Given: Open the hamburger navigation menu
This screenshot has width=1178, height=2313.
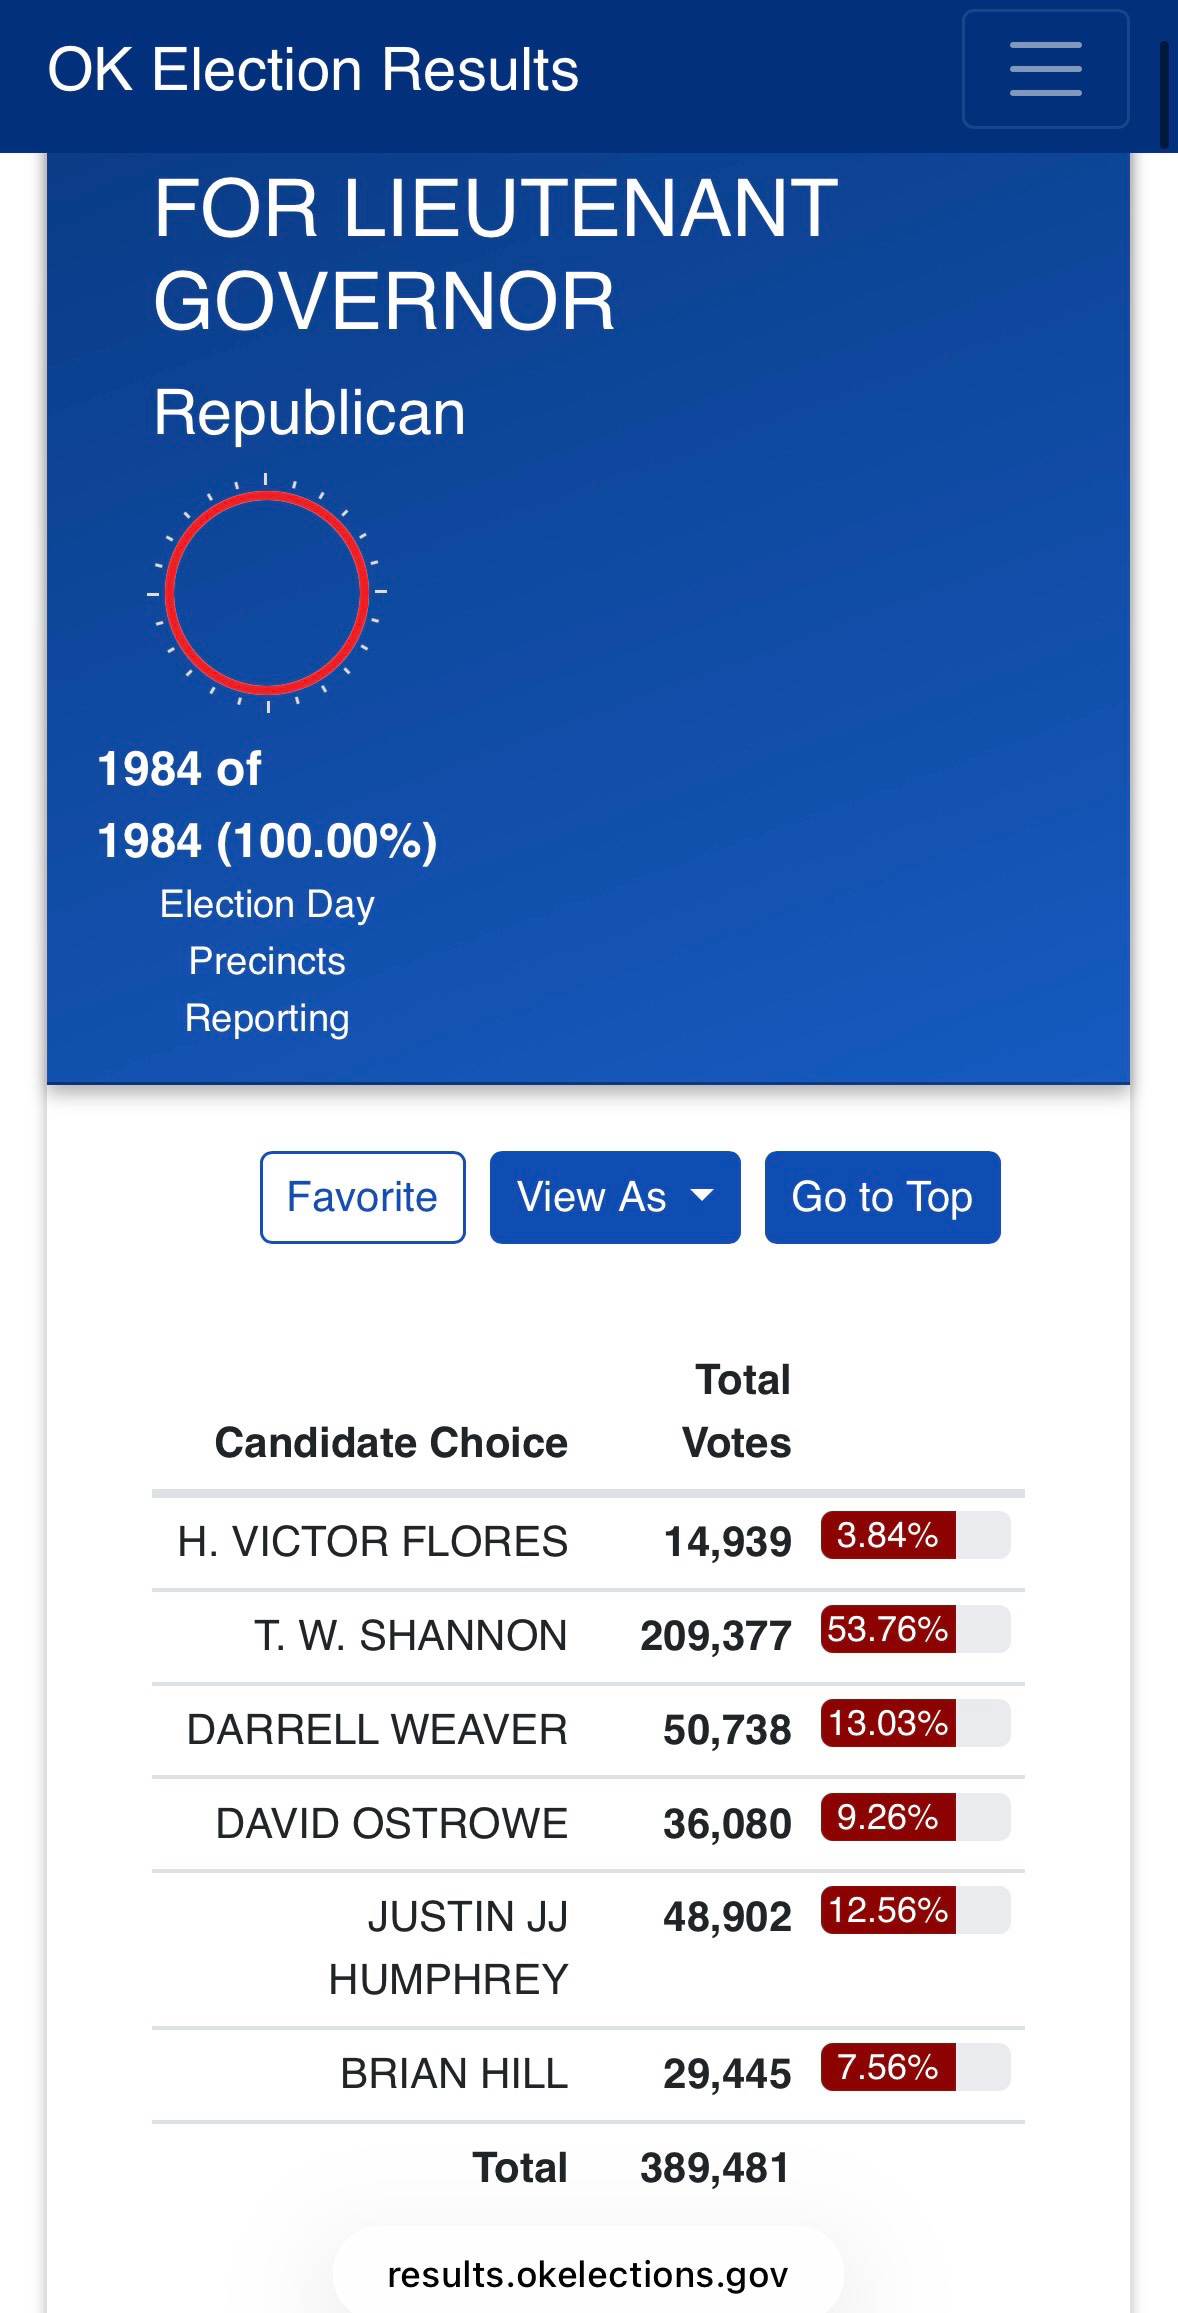Looking at the screenshot, I should point(1045,69).
